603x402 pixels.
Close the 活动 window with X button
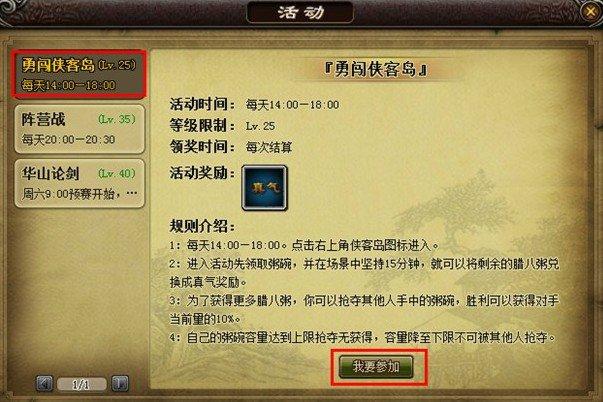coord(591,12)
